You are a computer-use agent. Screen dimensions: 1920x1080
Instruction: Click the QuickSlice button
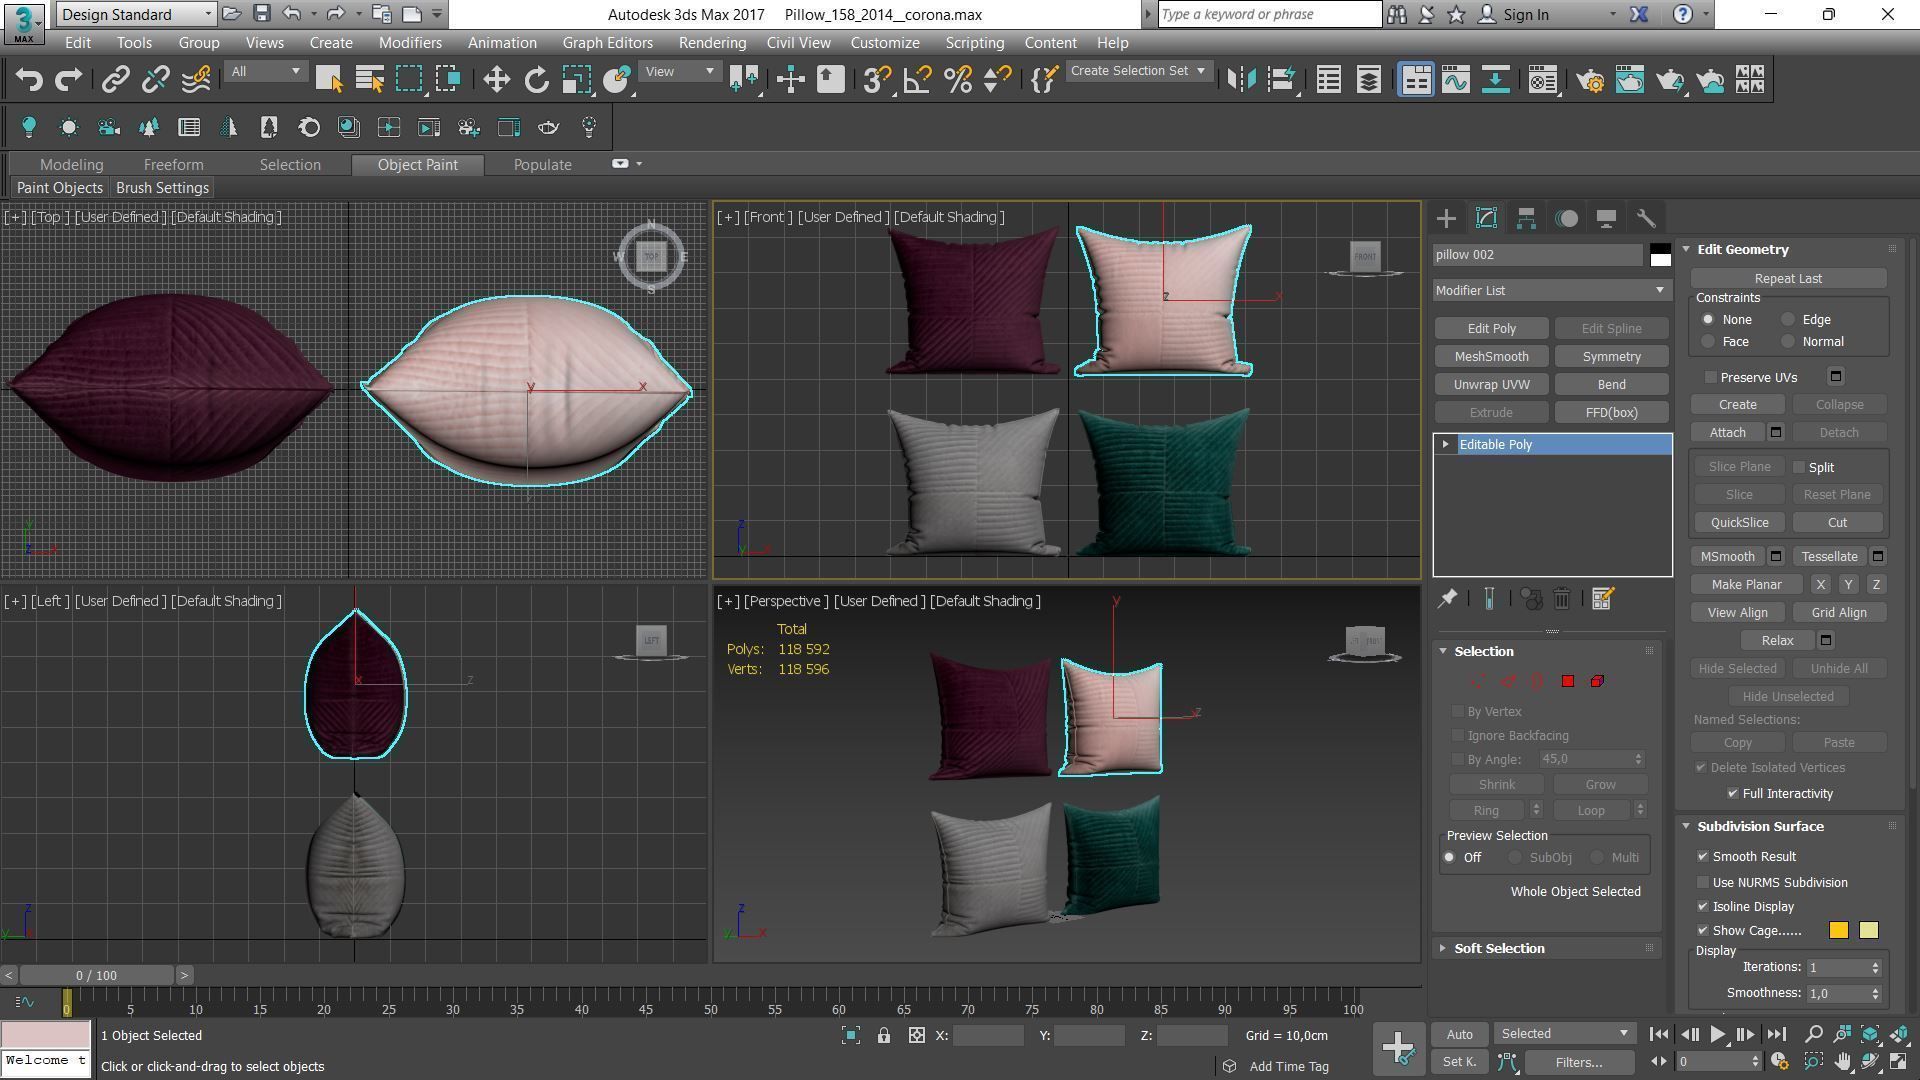click(1739, 523)
